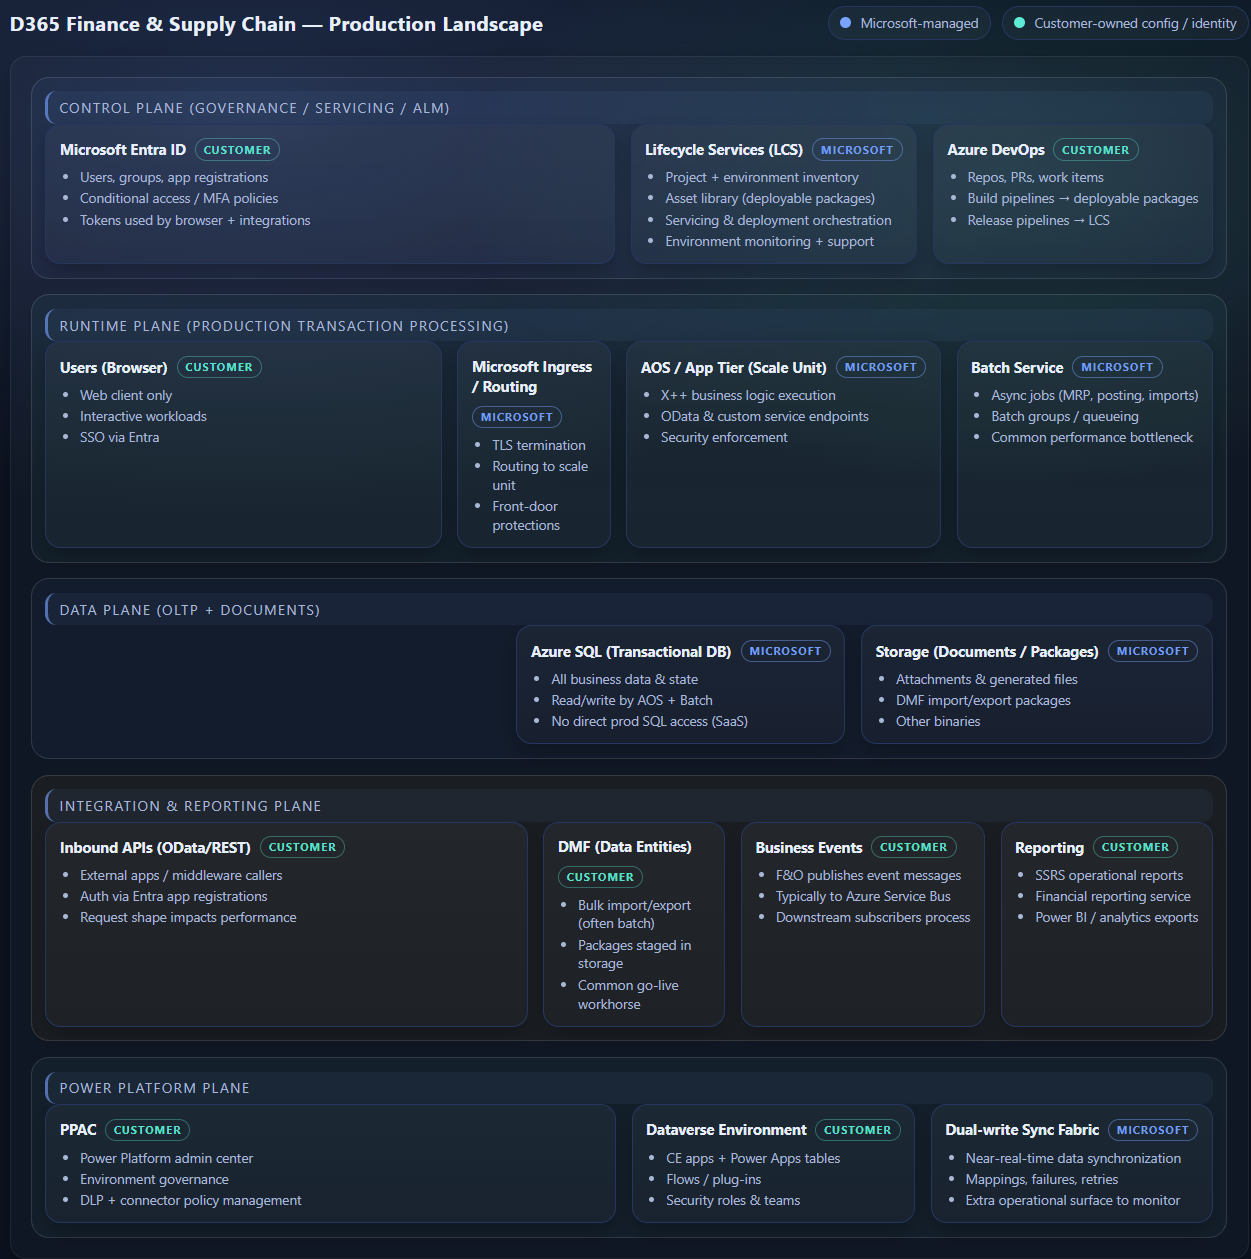Click 'Servicing & deployment orchestration' bullet
This screenshot has width=1251, height=1259.
pyautogui.click(x=778, y=220)
